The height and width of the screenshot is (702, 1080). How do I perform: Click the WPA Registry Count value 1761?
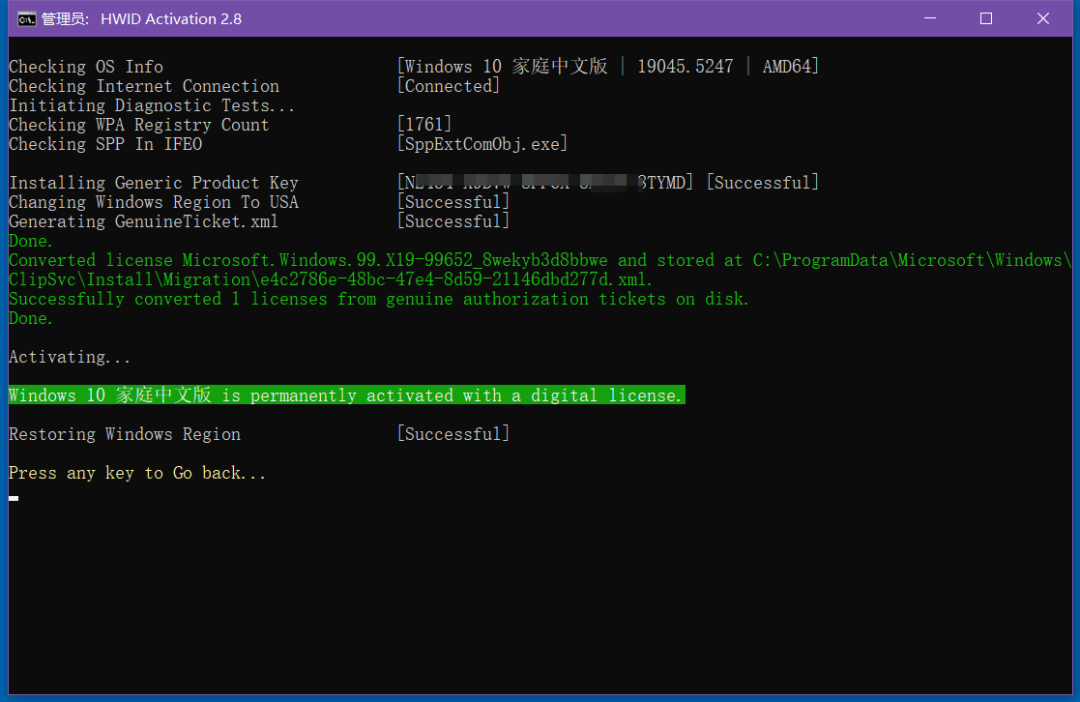pyautogui.click(x=424, y=125)
